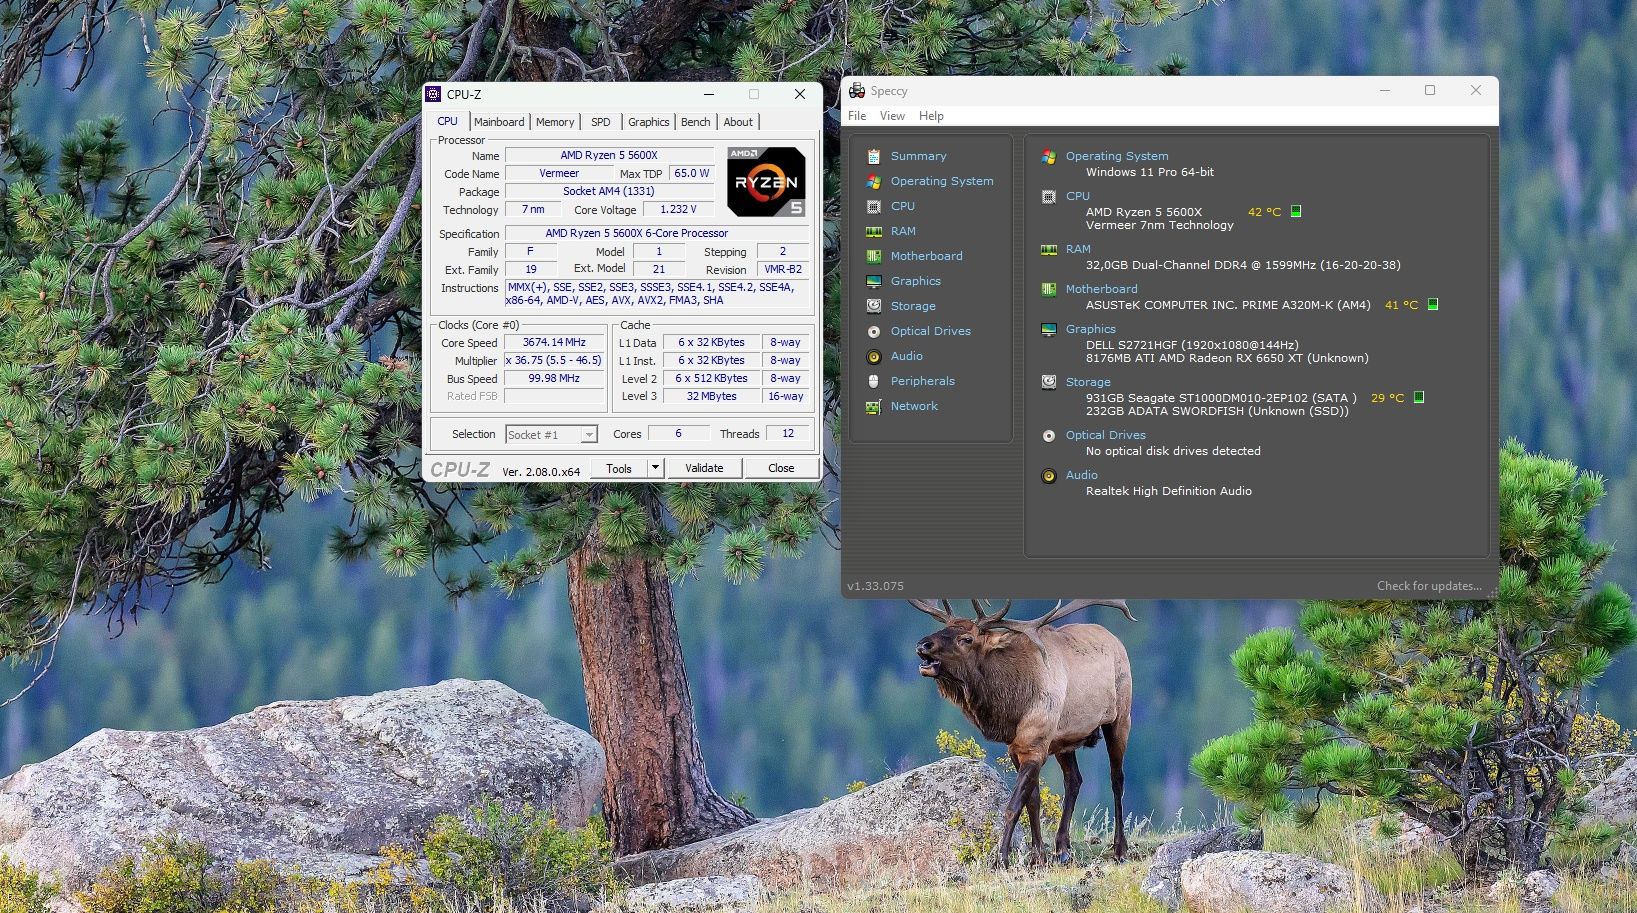Screen dimensions: 1637x913
Task: Click the Level 3 cache size 32 MBytes
Action: pos(711,396)
